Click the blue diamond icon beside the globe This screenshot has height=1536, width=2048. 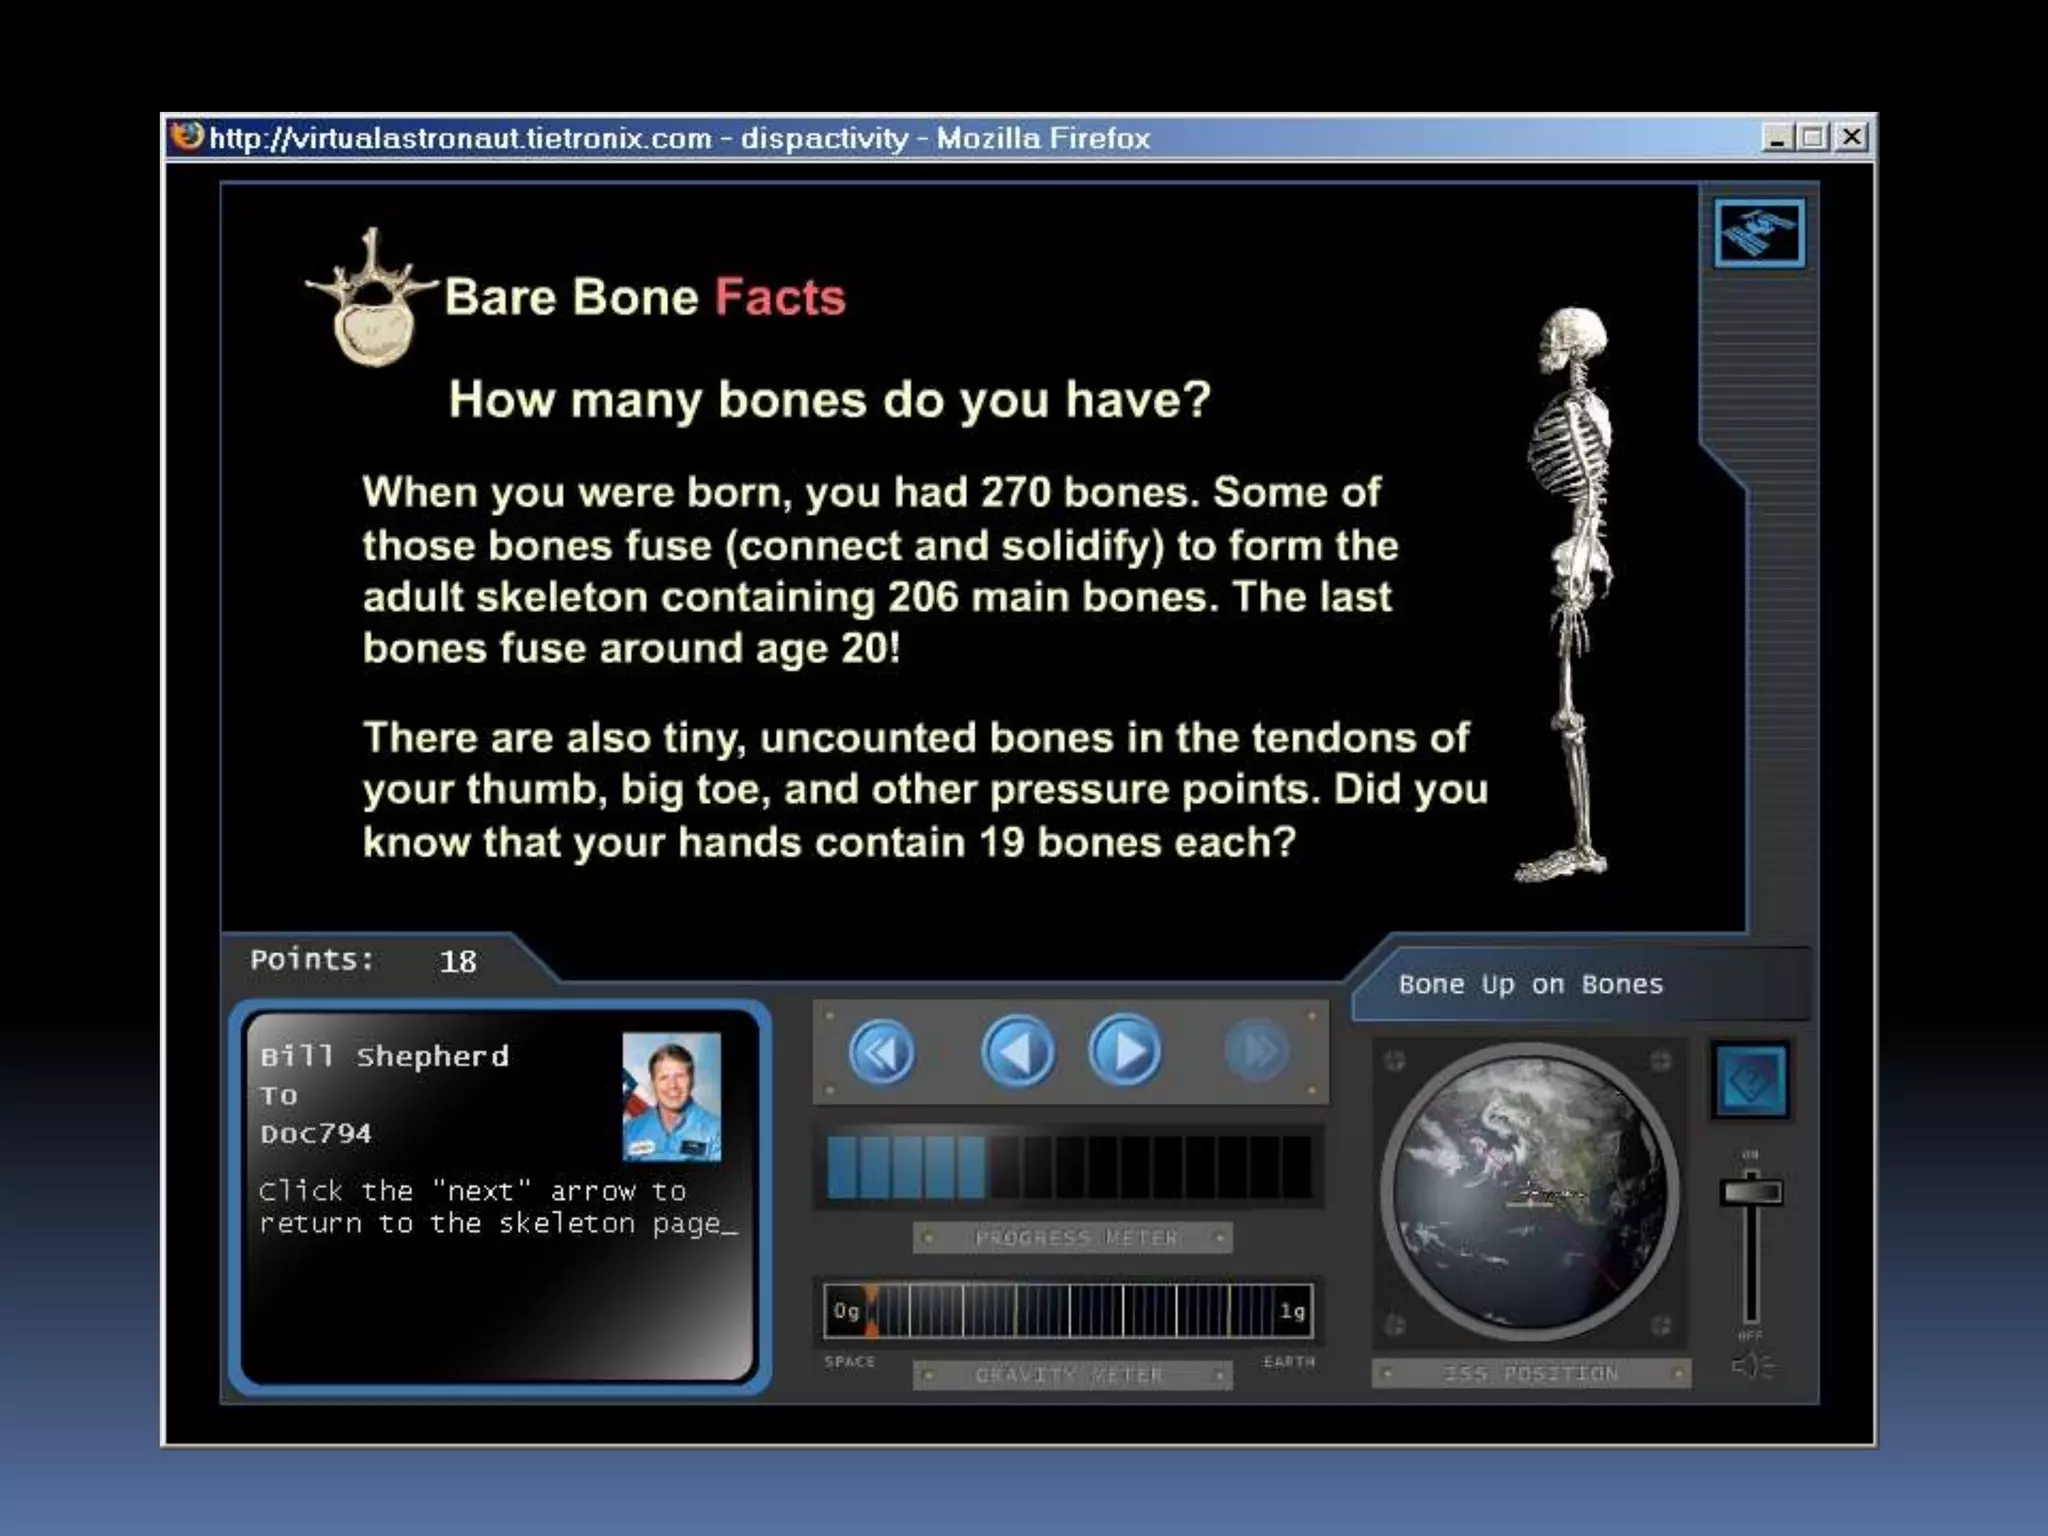click(1751, 1080)
